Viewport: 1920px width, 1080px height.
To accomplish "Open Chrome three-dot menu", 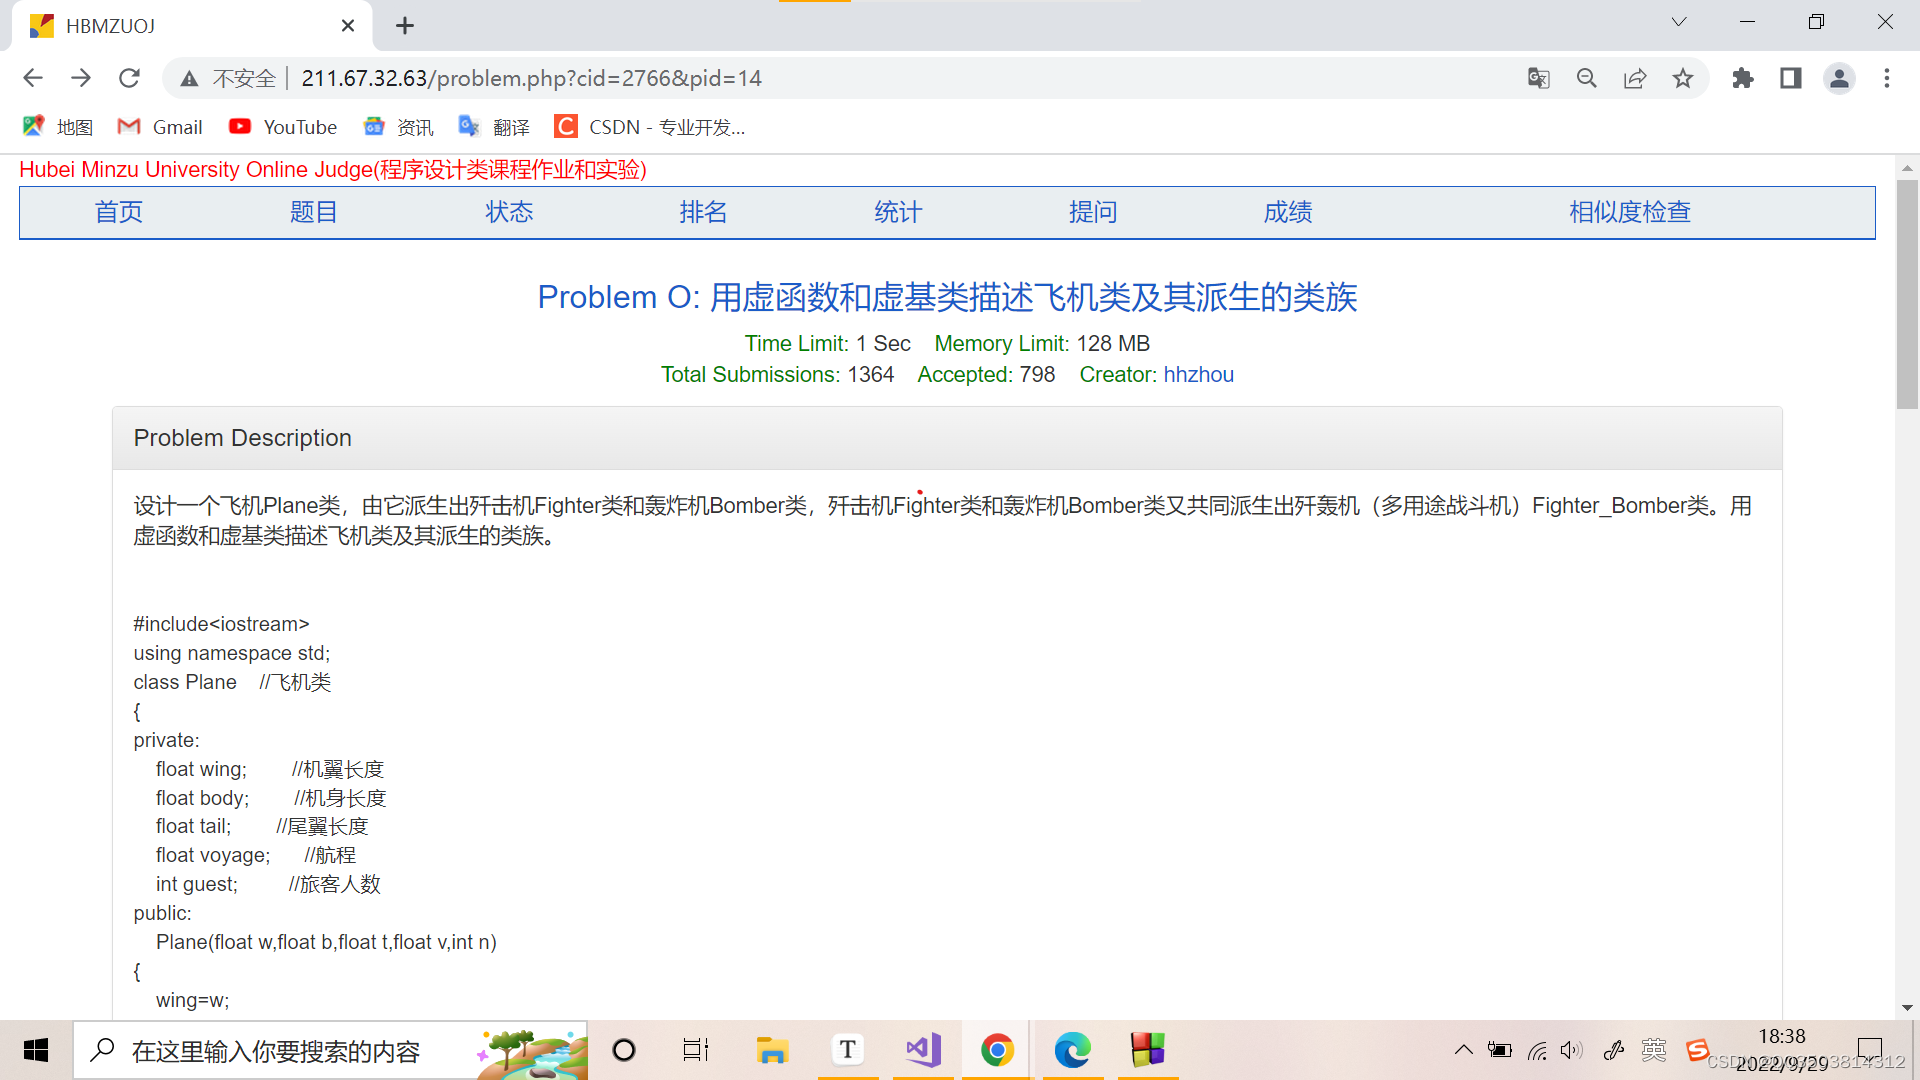I will [x=1887, y=78].
